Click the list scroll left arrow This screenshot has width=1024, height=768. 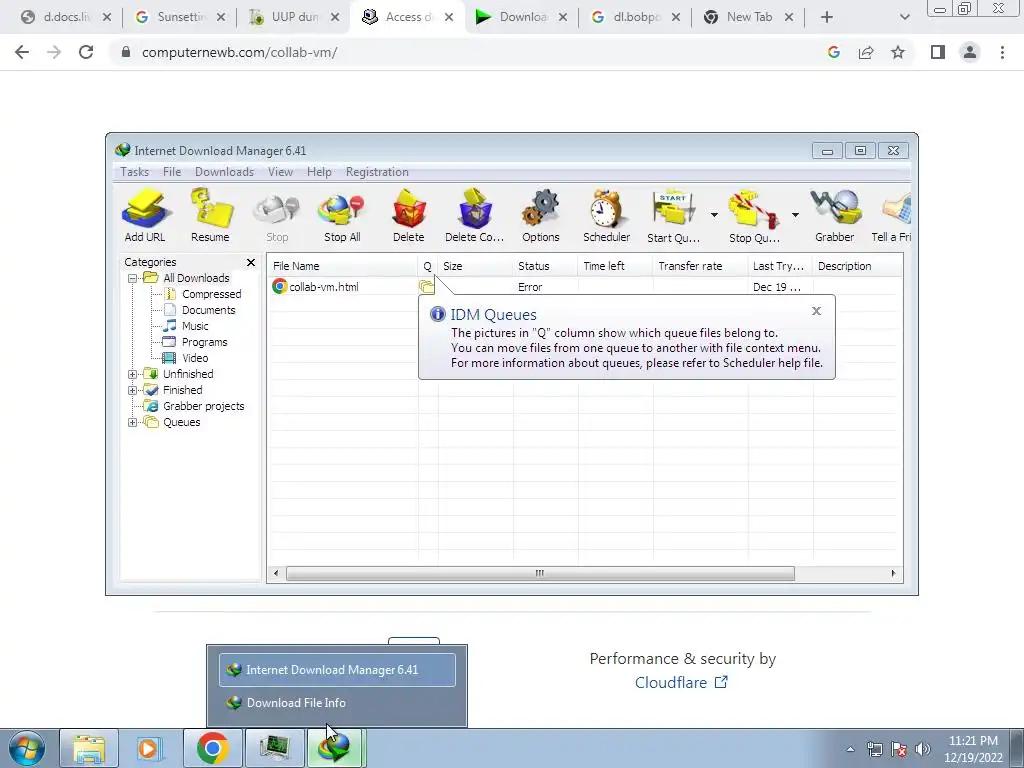(x=276, y=573)
